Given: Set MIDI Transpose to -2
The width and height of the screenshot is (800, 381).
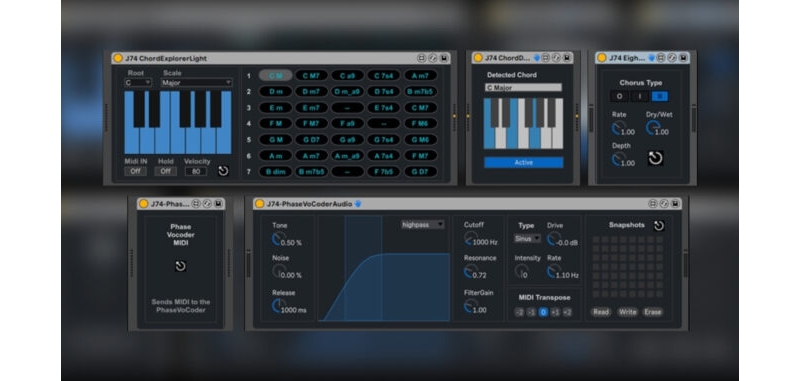Looking at the screenshot, I should point(519,312).
